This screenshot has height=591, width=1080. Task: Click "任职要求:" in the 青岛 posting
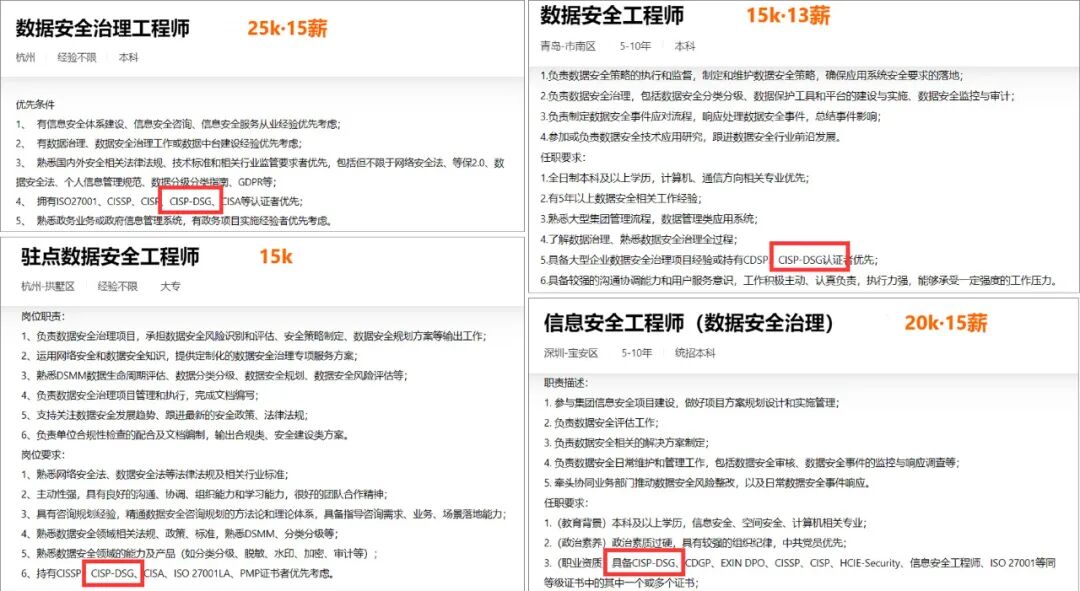563,158
